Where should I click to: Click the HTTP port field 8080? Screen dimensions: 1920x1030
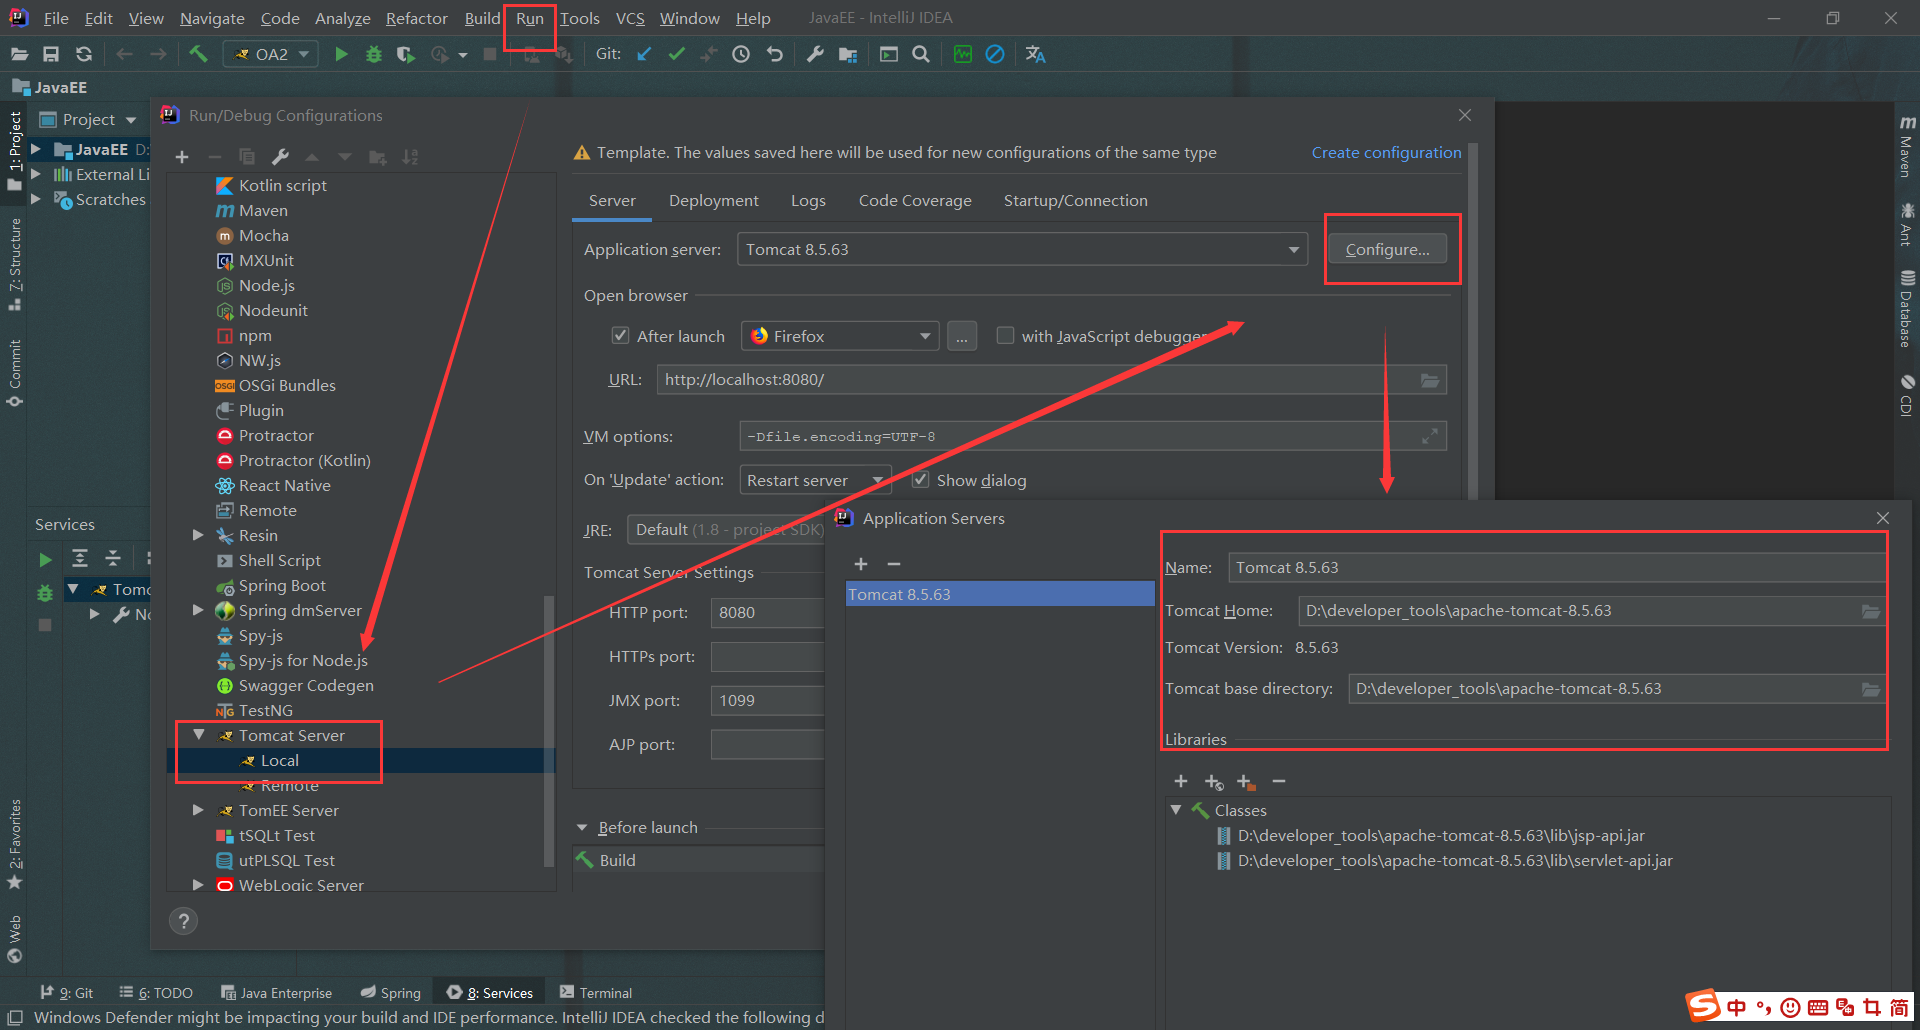[767, 613]
